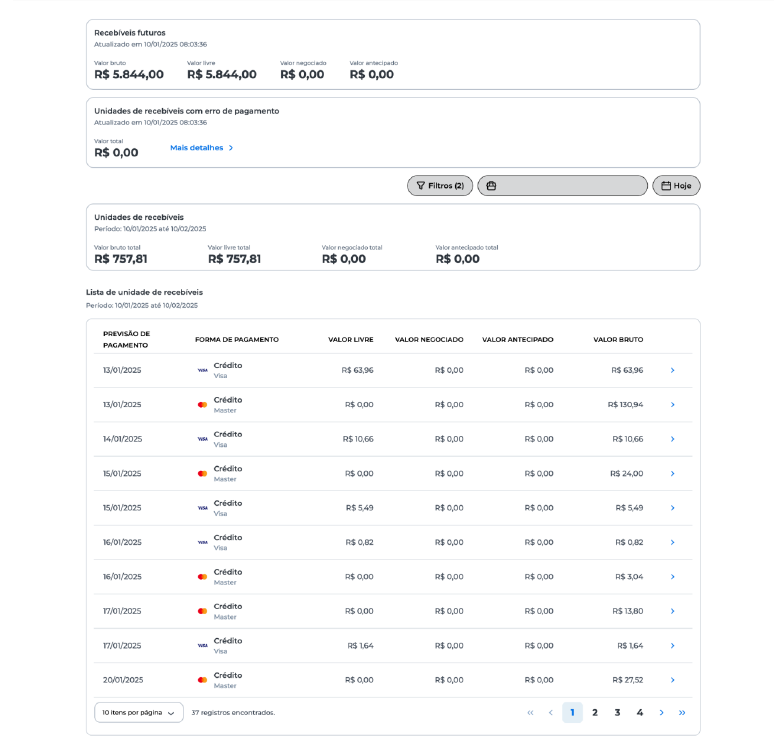Click valor bruto R$ 130,94 cell

(x=625, y=405)
